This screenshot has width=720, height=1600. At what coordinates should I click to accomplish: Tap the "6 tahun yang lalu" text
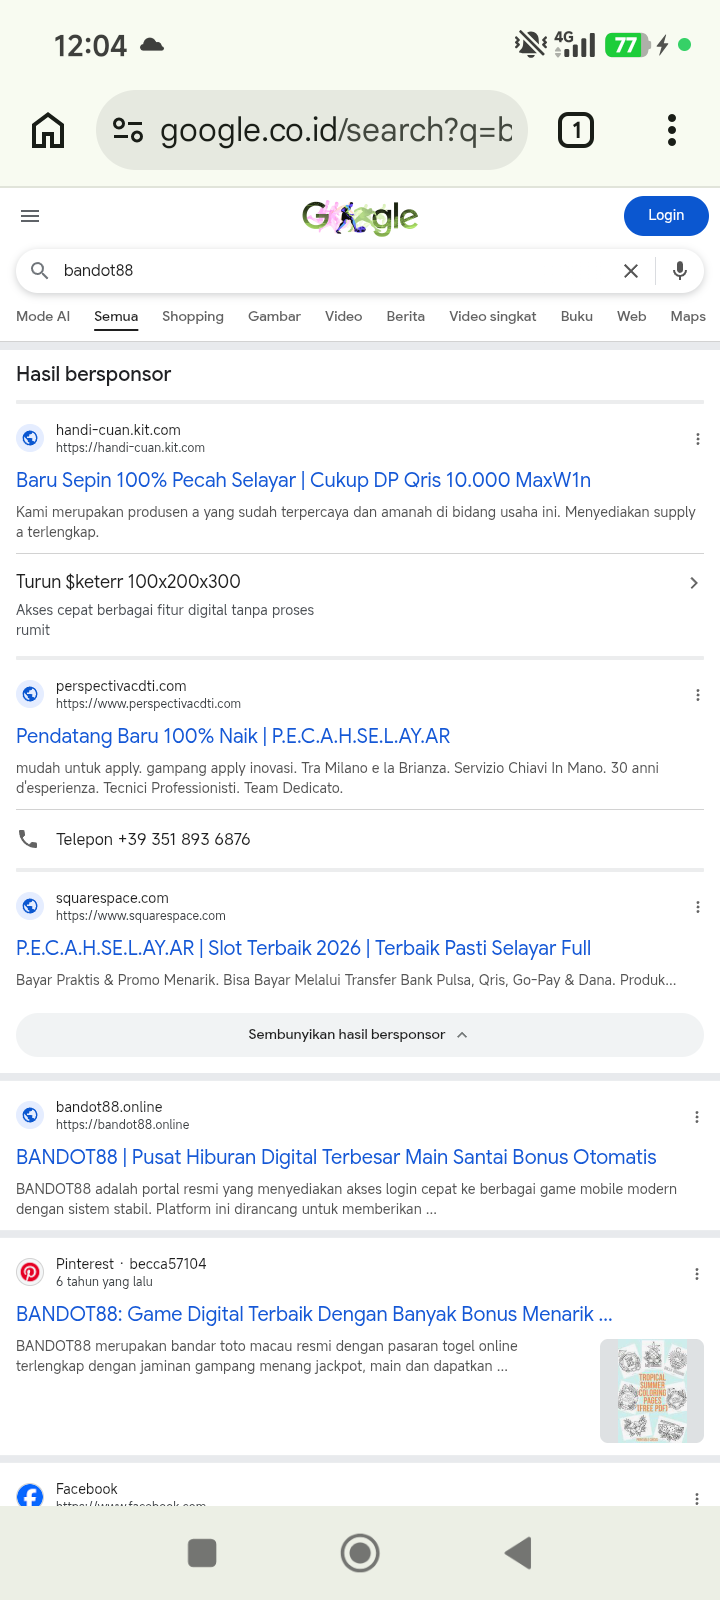click(104, 1282)
